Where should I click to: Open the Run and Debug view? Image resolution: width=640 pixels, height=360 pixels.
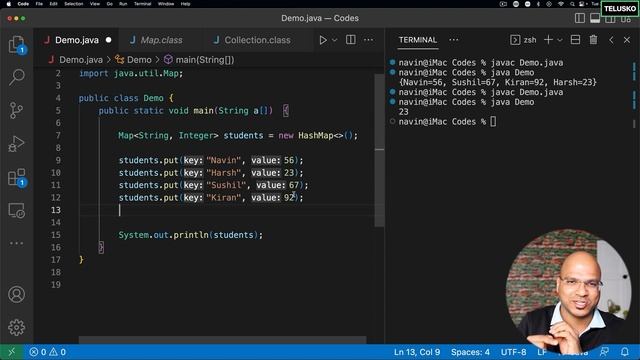coord(17,144)
